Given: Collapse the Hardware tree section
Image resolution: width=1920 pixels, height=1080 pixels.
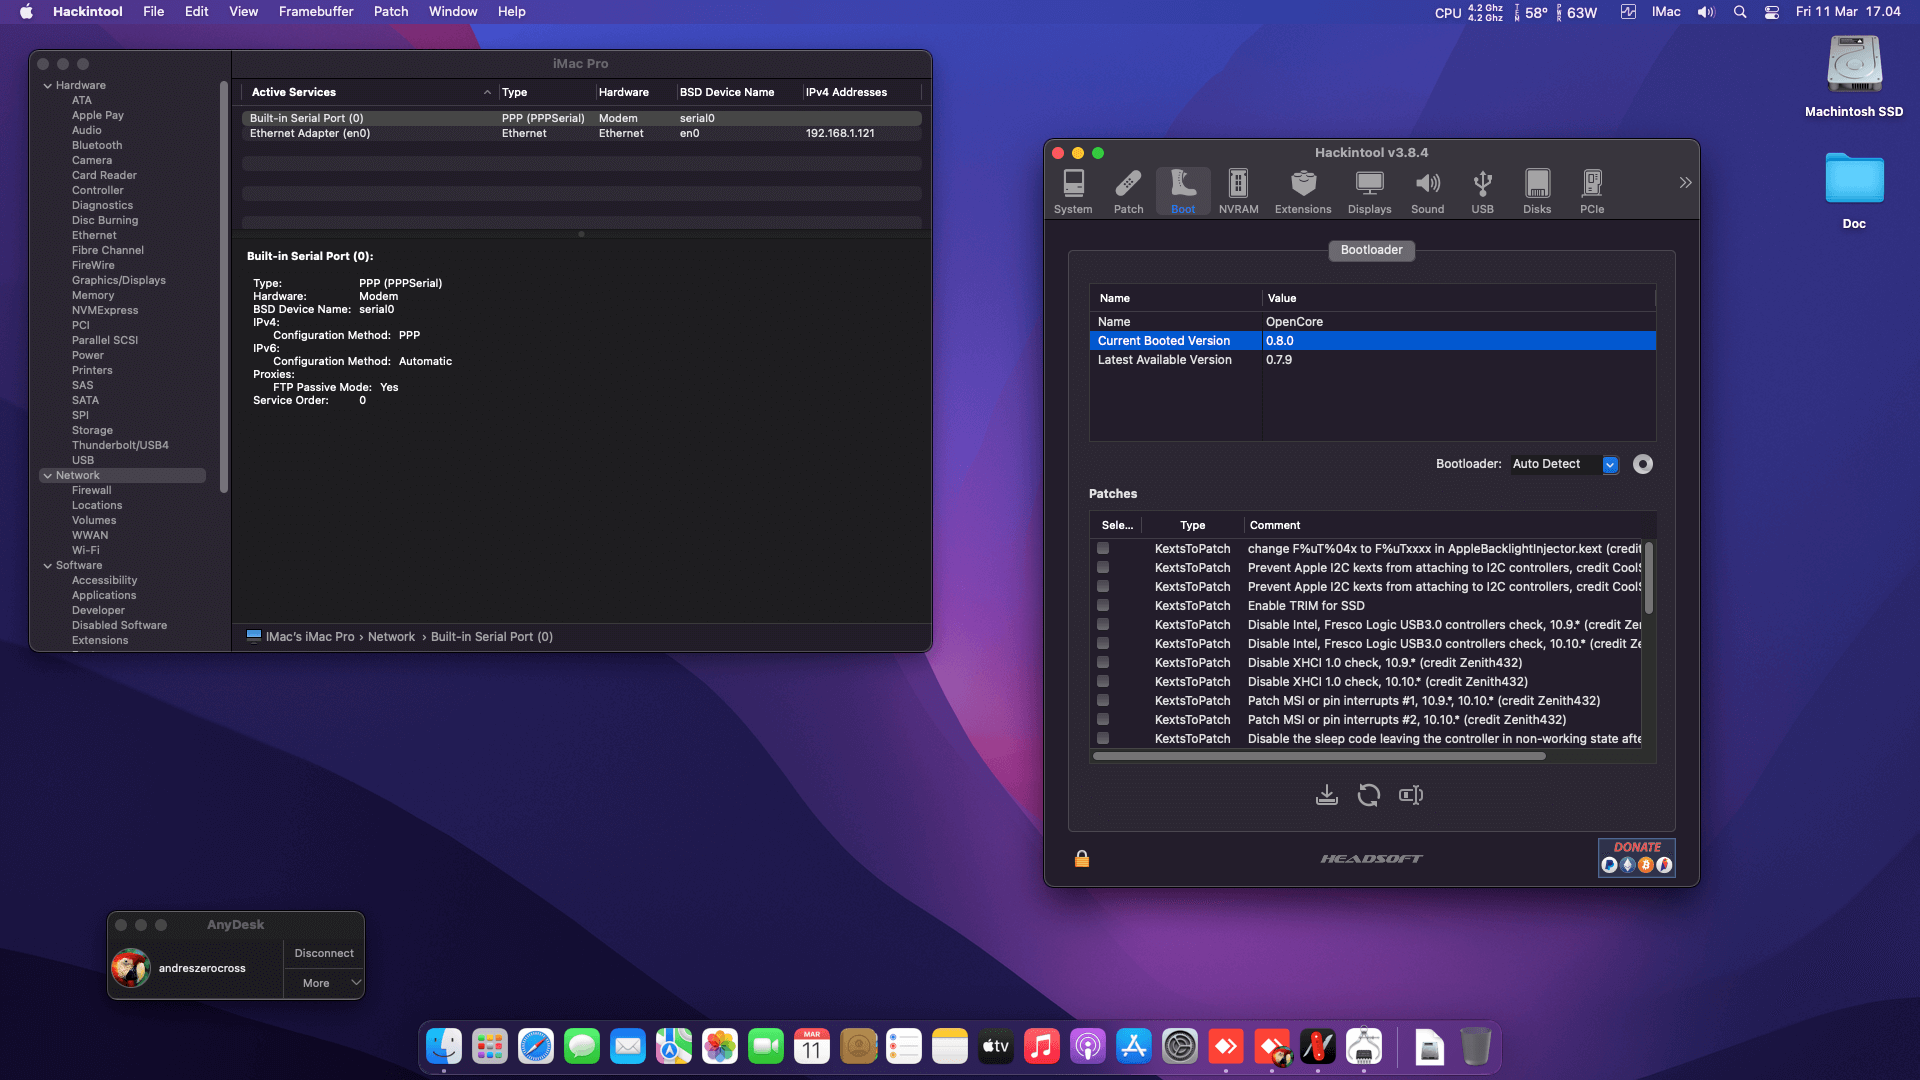Looking at the screenshot, I should (47, 85).
